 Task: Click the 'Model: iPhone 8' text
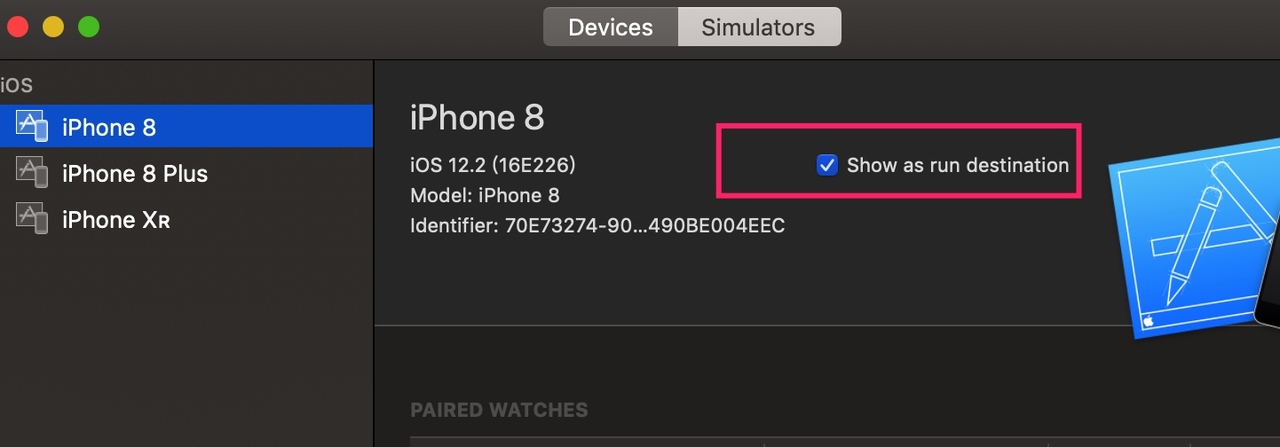pyautogui.click(x=483, y=195)
